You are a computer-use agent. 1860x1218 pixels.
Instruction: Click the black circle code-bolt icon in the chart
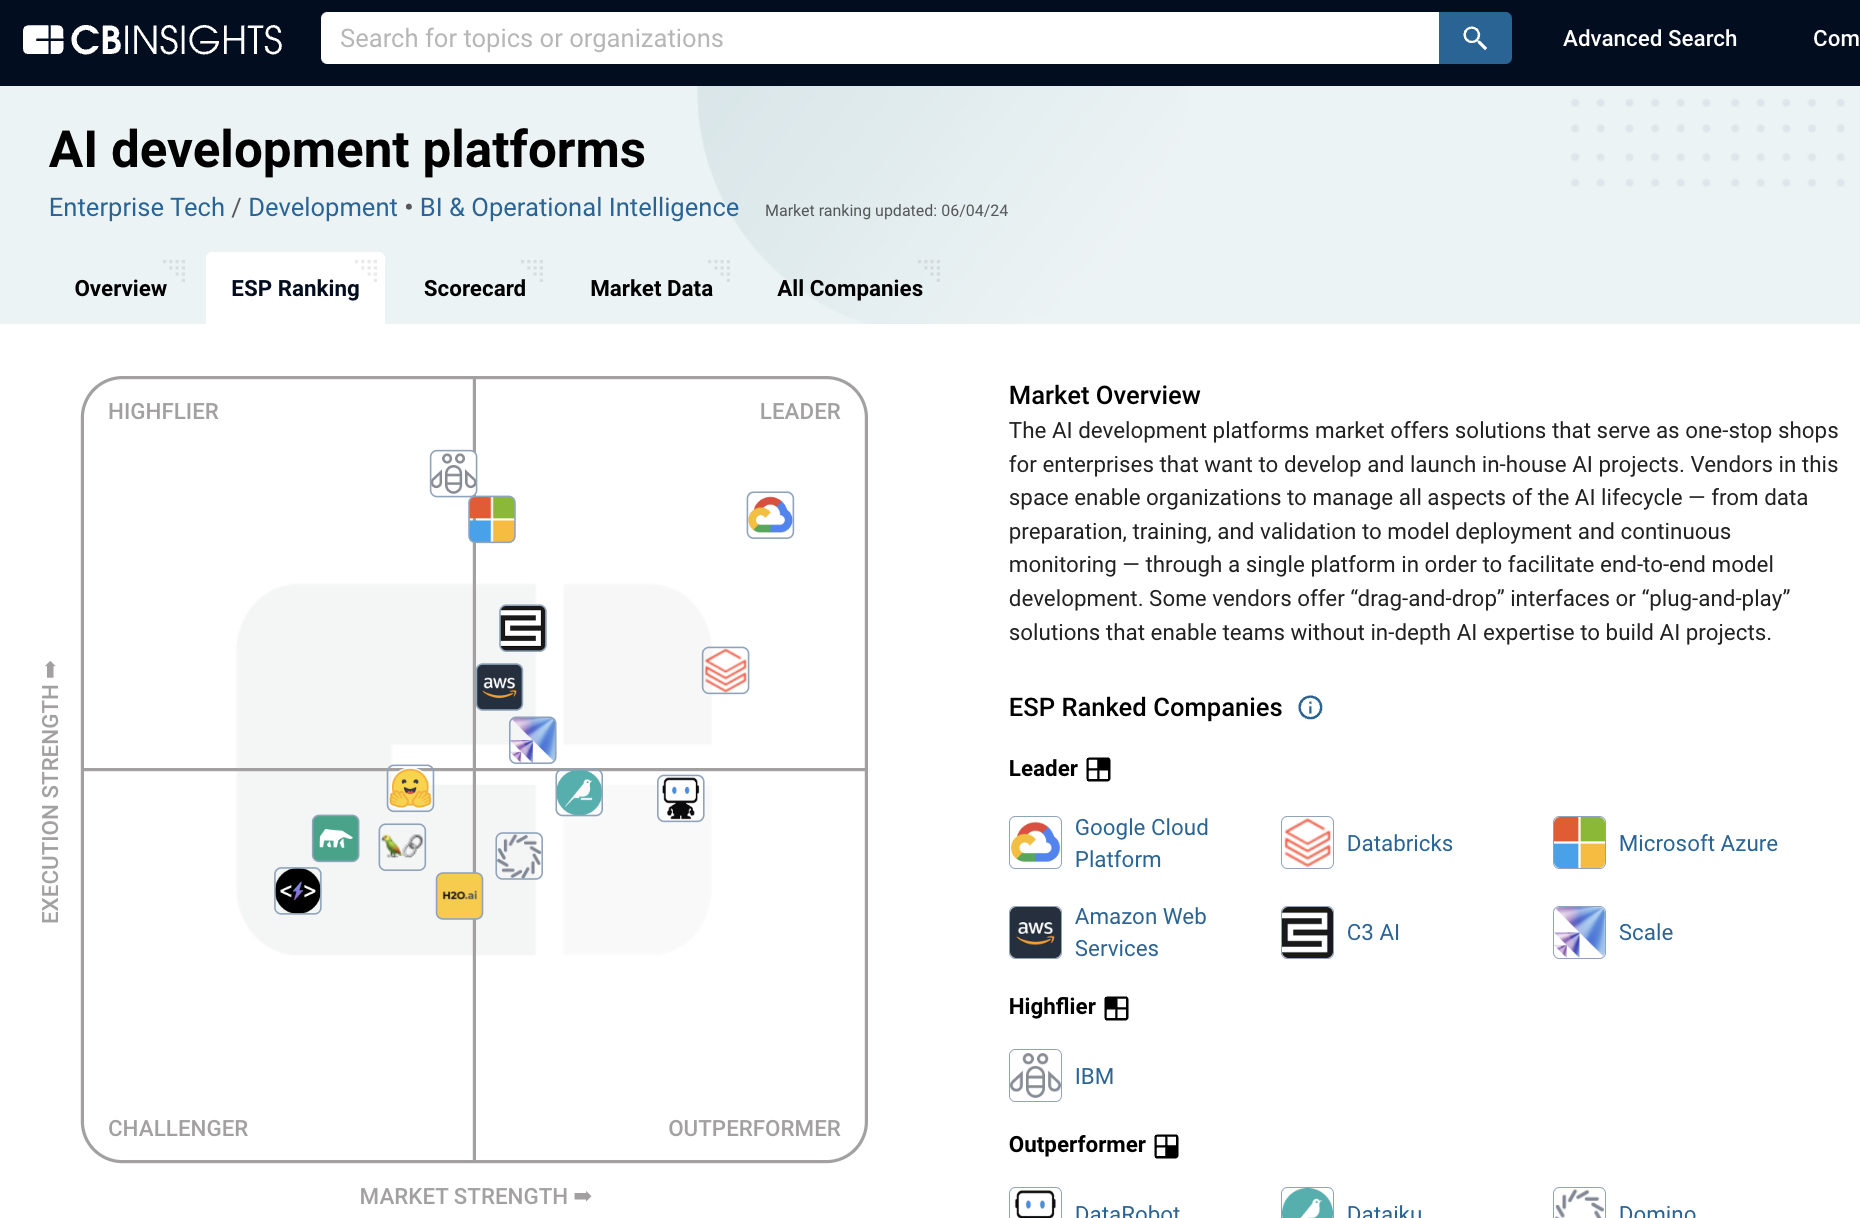pyautogui.click(x=297, y=890)
